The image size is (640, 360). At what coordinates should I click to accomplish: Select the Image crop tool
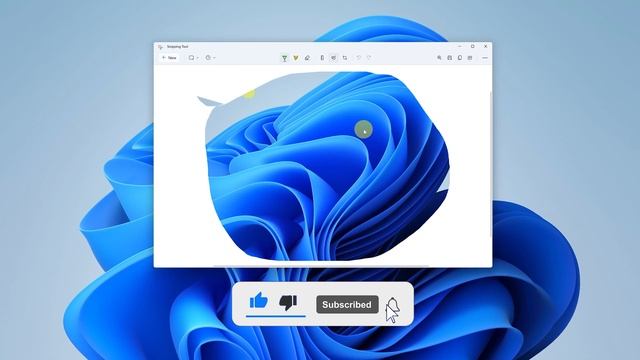pyautogui.click(x=345, y=58)
